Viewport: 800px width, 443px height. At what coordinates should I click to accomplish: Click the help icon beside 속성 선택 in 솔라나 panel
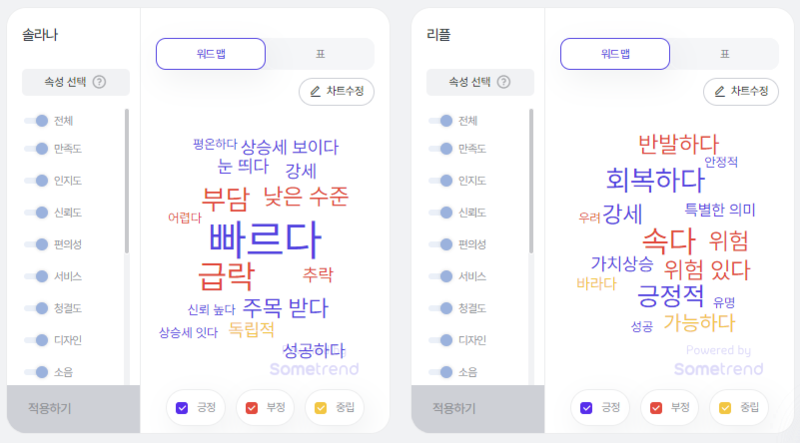pos(99,82)
